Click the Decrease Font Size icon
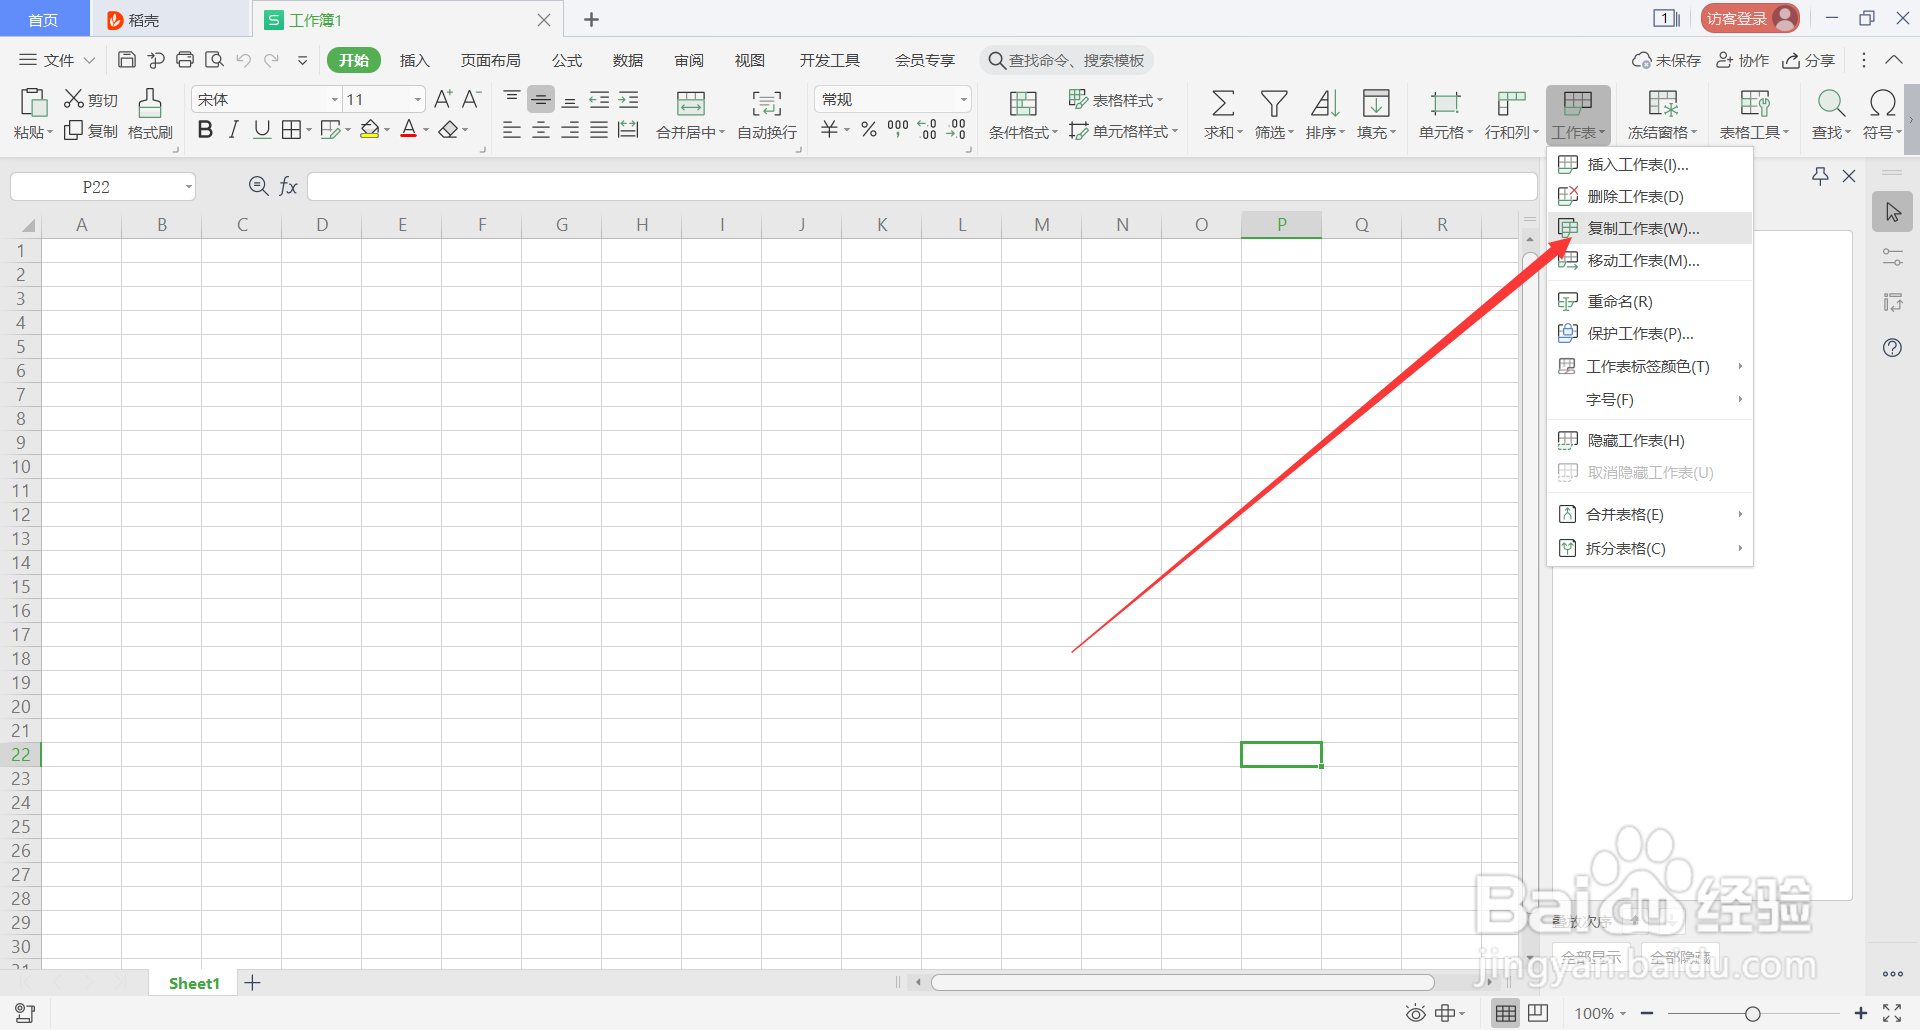The image size is (1920, 1030). click(471, 99)
